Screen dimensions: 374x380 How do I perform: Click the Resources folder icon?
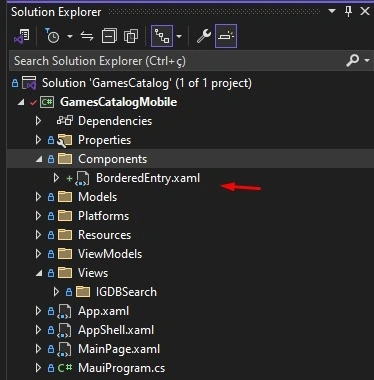point(65,235)
